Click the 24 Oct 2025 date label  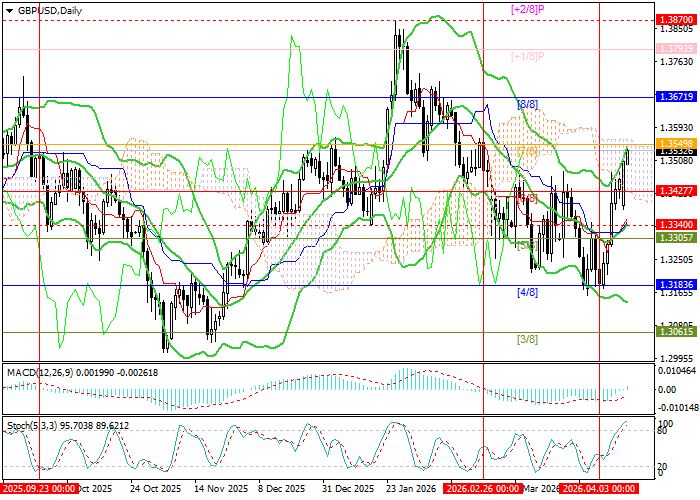coord(155,488)
